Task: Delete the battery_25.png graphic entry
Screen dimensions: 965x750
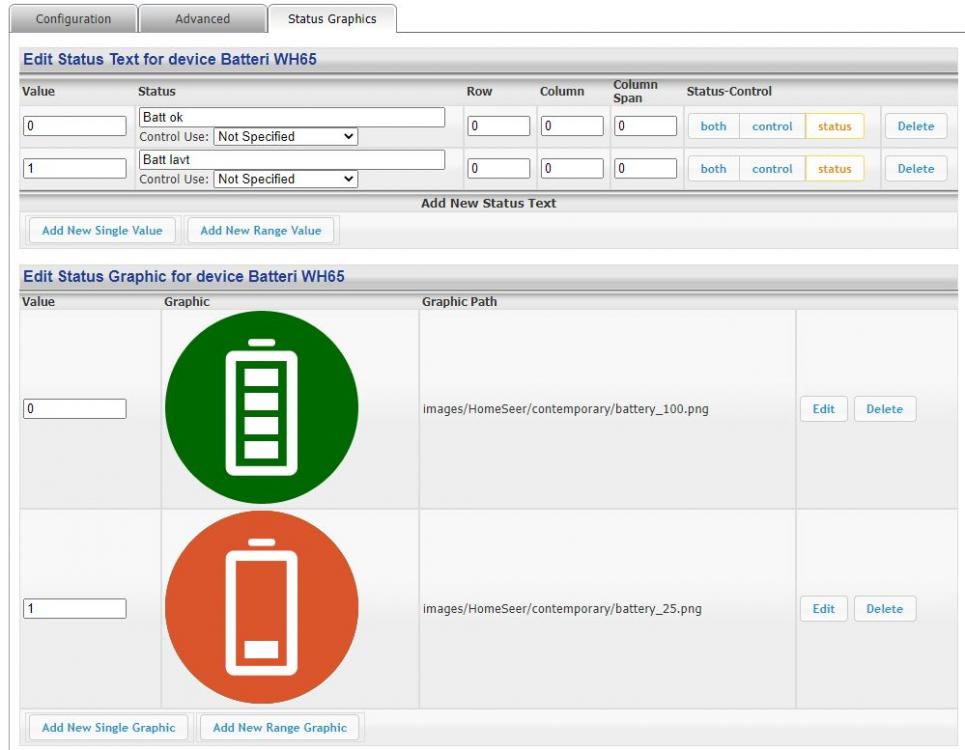Action: (884, 609)
